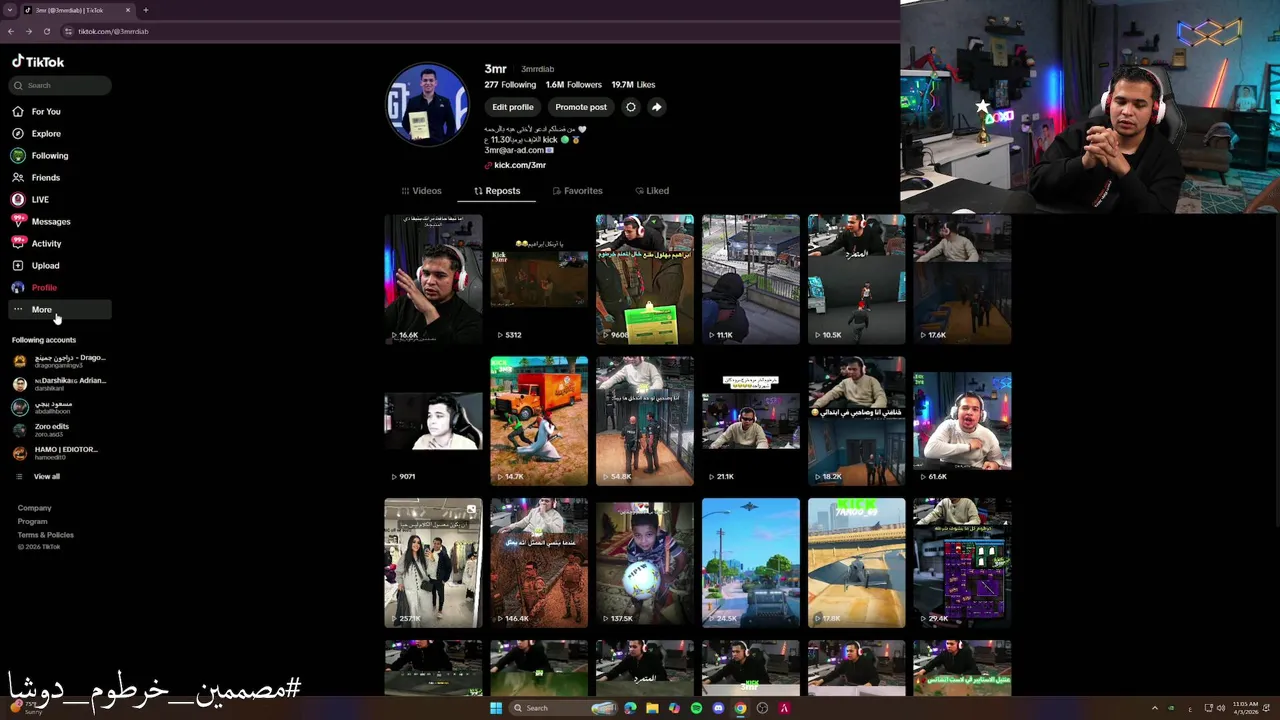The image size is (1280, 720).
Task: Click the browser forward arrow
Action: [x=28, y=31]
